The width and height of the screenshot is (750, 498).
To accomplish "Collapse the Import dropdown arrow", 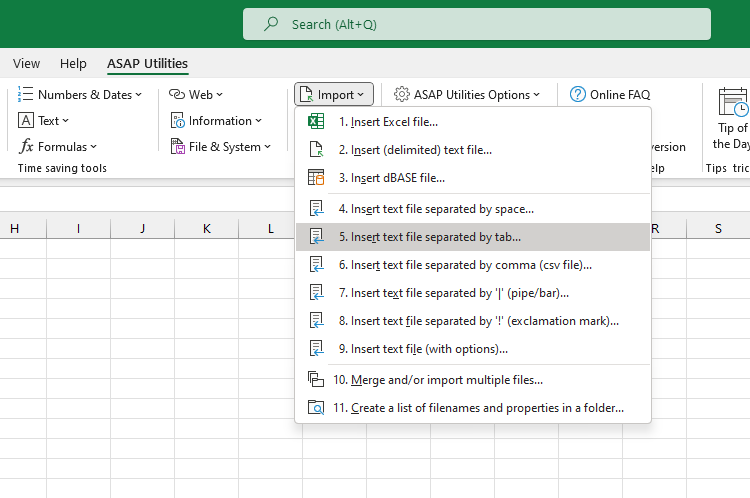I will (x=361, y=95).
